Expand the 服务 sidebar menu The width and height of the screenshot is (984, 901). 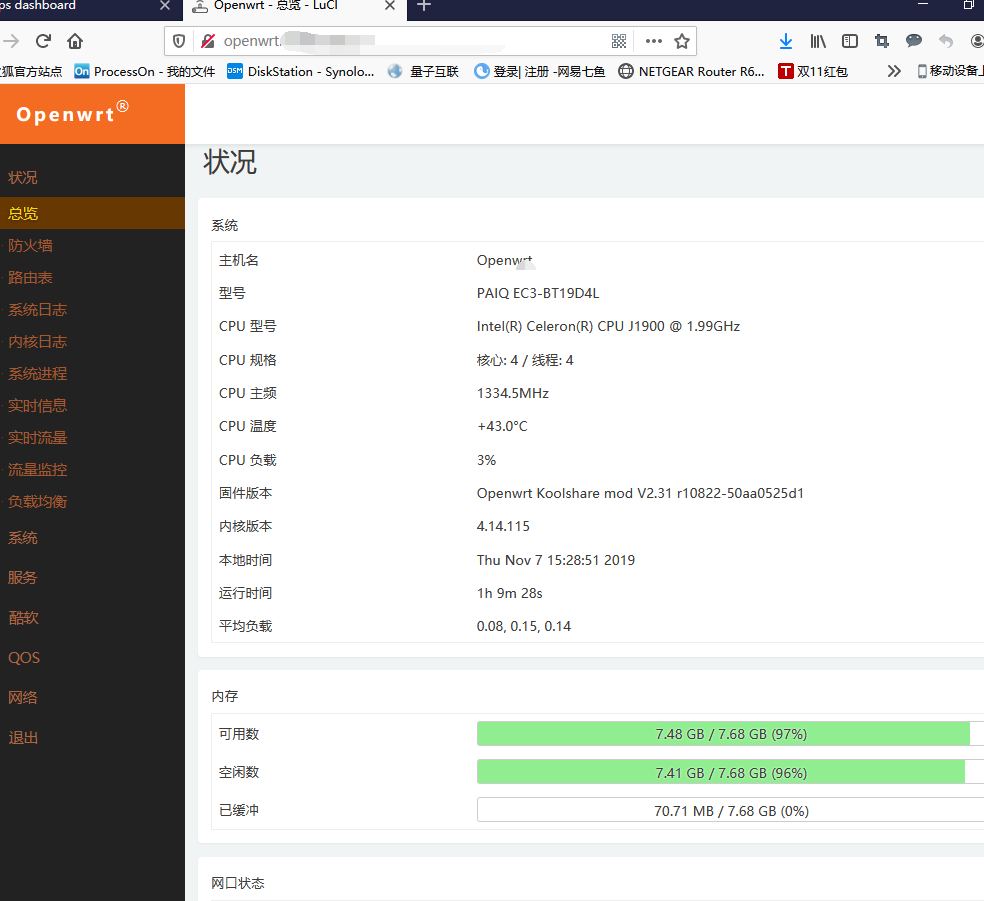coord(23,578)
